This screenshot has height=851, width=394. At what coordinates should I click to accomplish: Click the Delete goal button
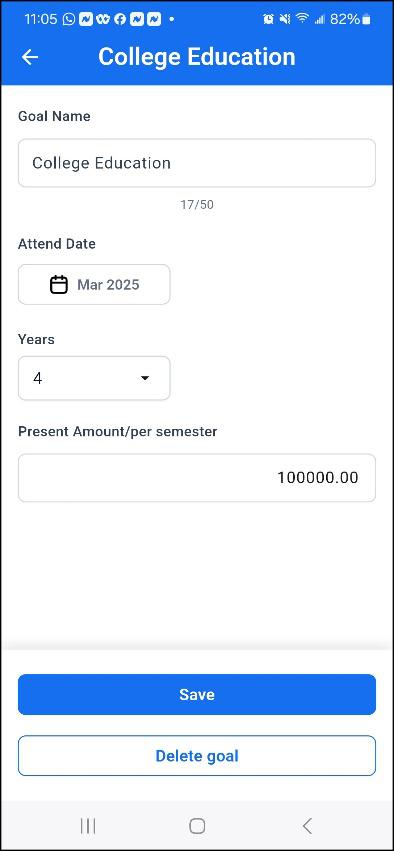pos(197,756)
